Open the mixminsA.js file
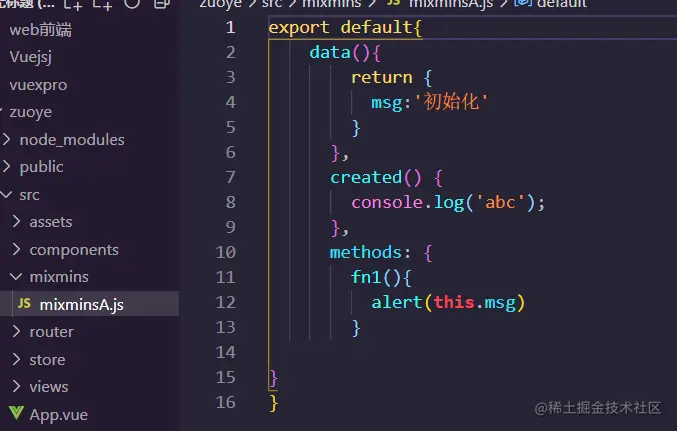The height and width of the screenshot is (431, 677). click(81, 304)
